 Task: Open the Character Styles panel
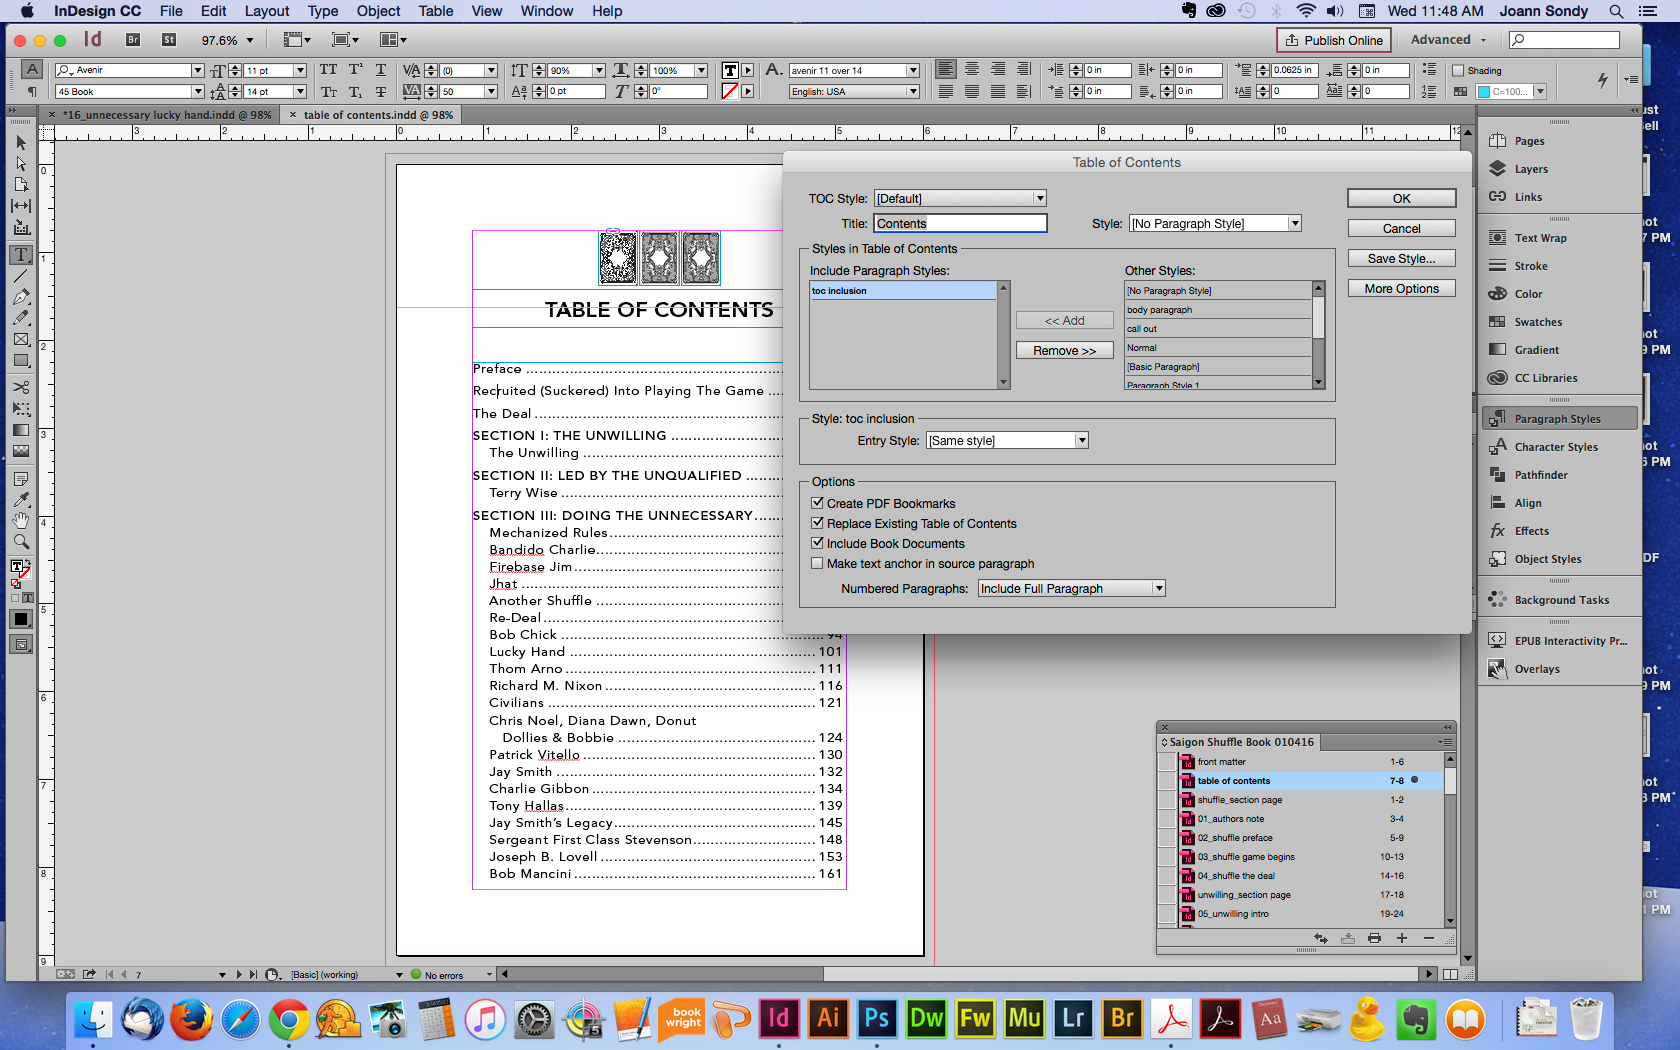click(1556, 447)
